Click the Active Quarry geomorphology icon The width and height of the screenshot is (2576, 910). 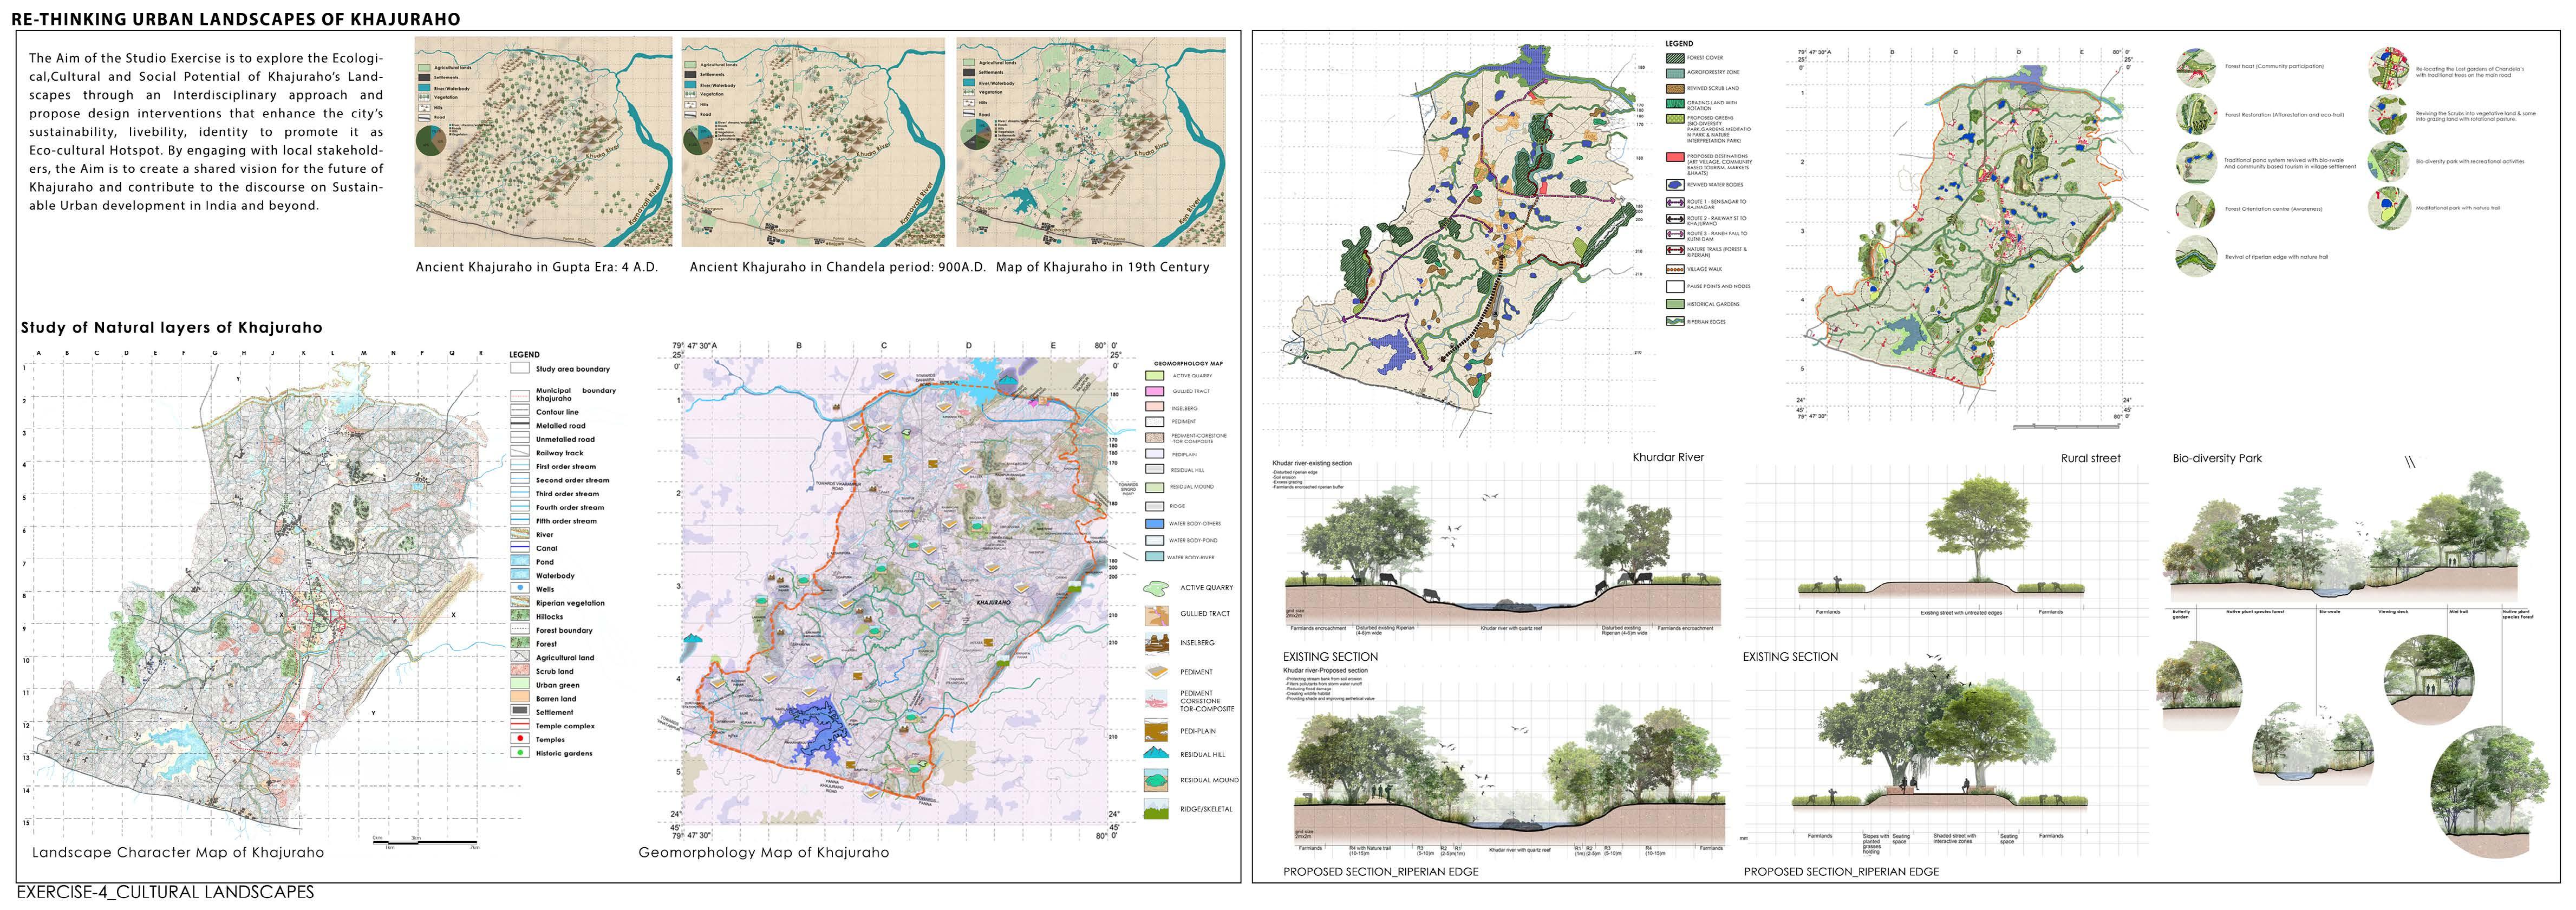tap(1156, 588)
